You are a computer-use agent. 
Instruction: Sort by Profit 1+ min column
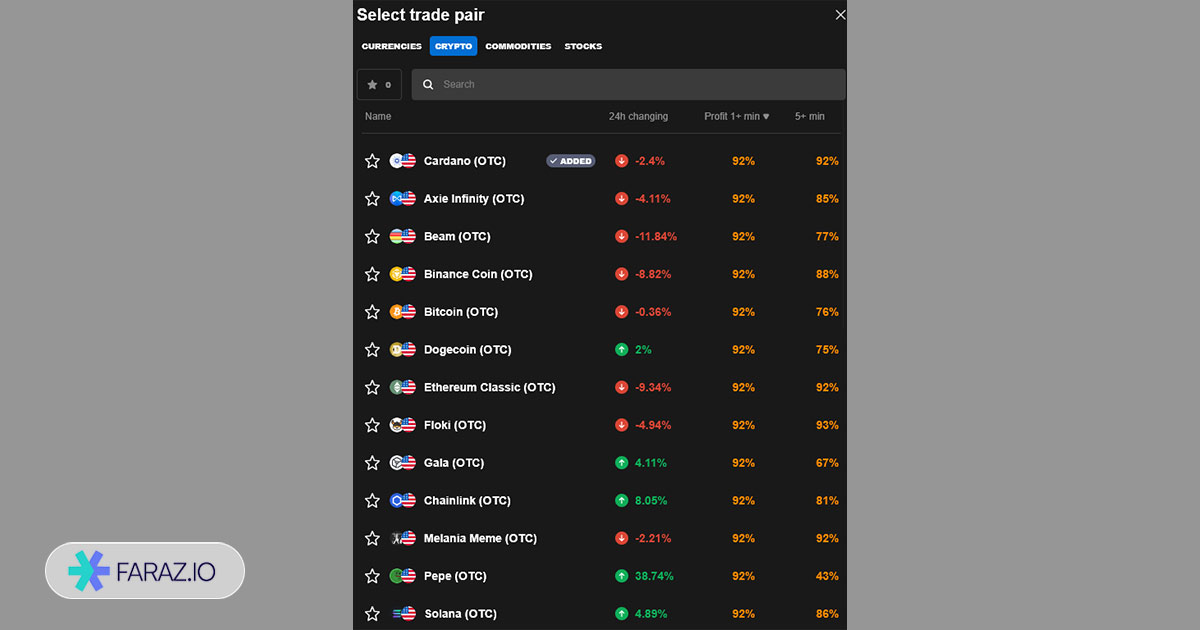coord(736,117)
